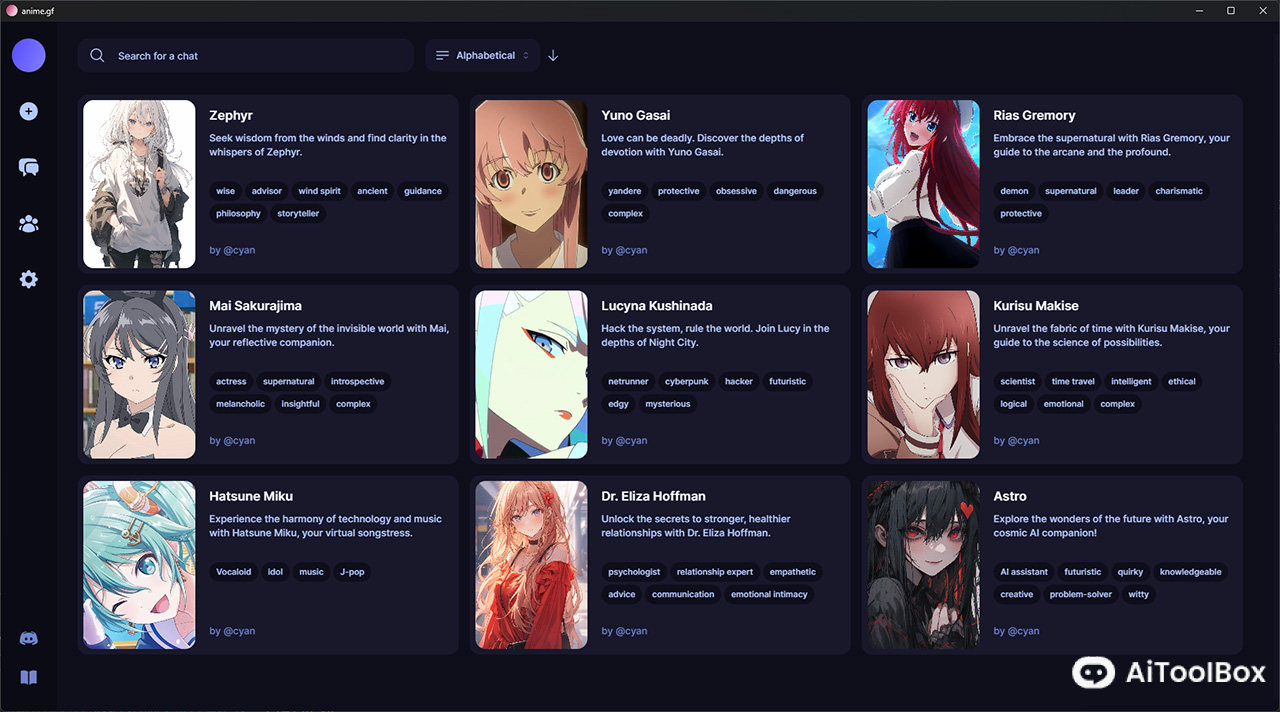
Task: Click 'by @cyan' on the Zephyr card
Action: pyautogui.click(x=232, y=250)
